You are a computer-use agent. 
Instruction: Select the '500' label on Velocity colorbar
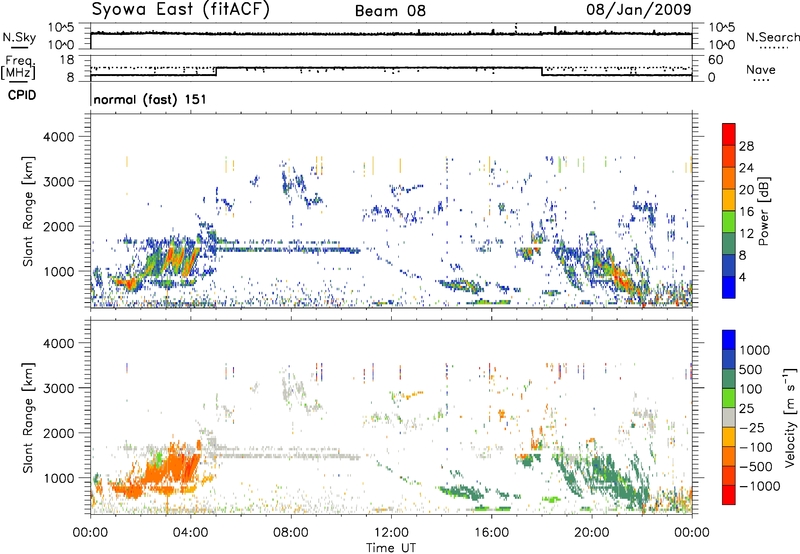pos(751,369)
